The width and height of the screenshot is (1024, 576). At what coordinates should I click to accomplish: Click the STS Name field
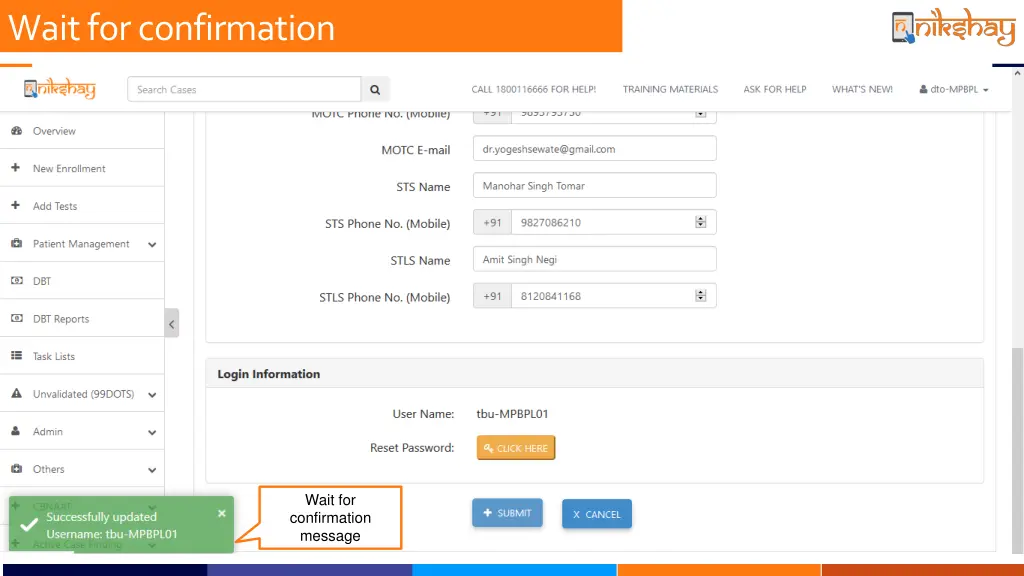coord(594,185)
